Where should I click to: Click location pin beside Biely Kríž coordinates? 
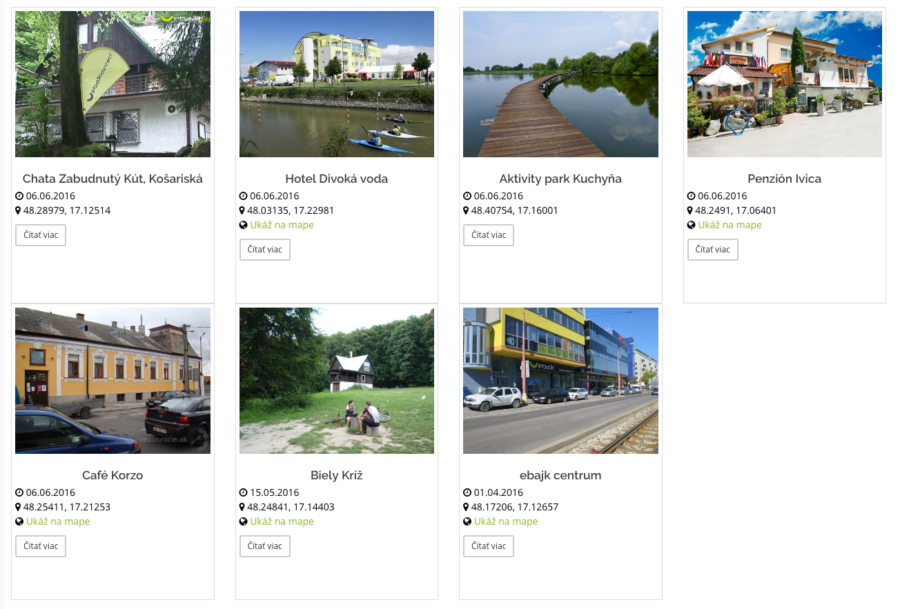click(x=242, y=507)
